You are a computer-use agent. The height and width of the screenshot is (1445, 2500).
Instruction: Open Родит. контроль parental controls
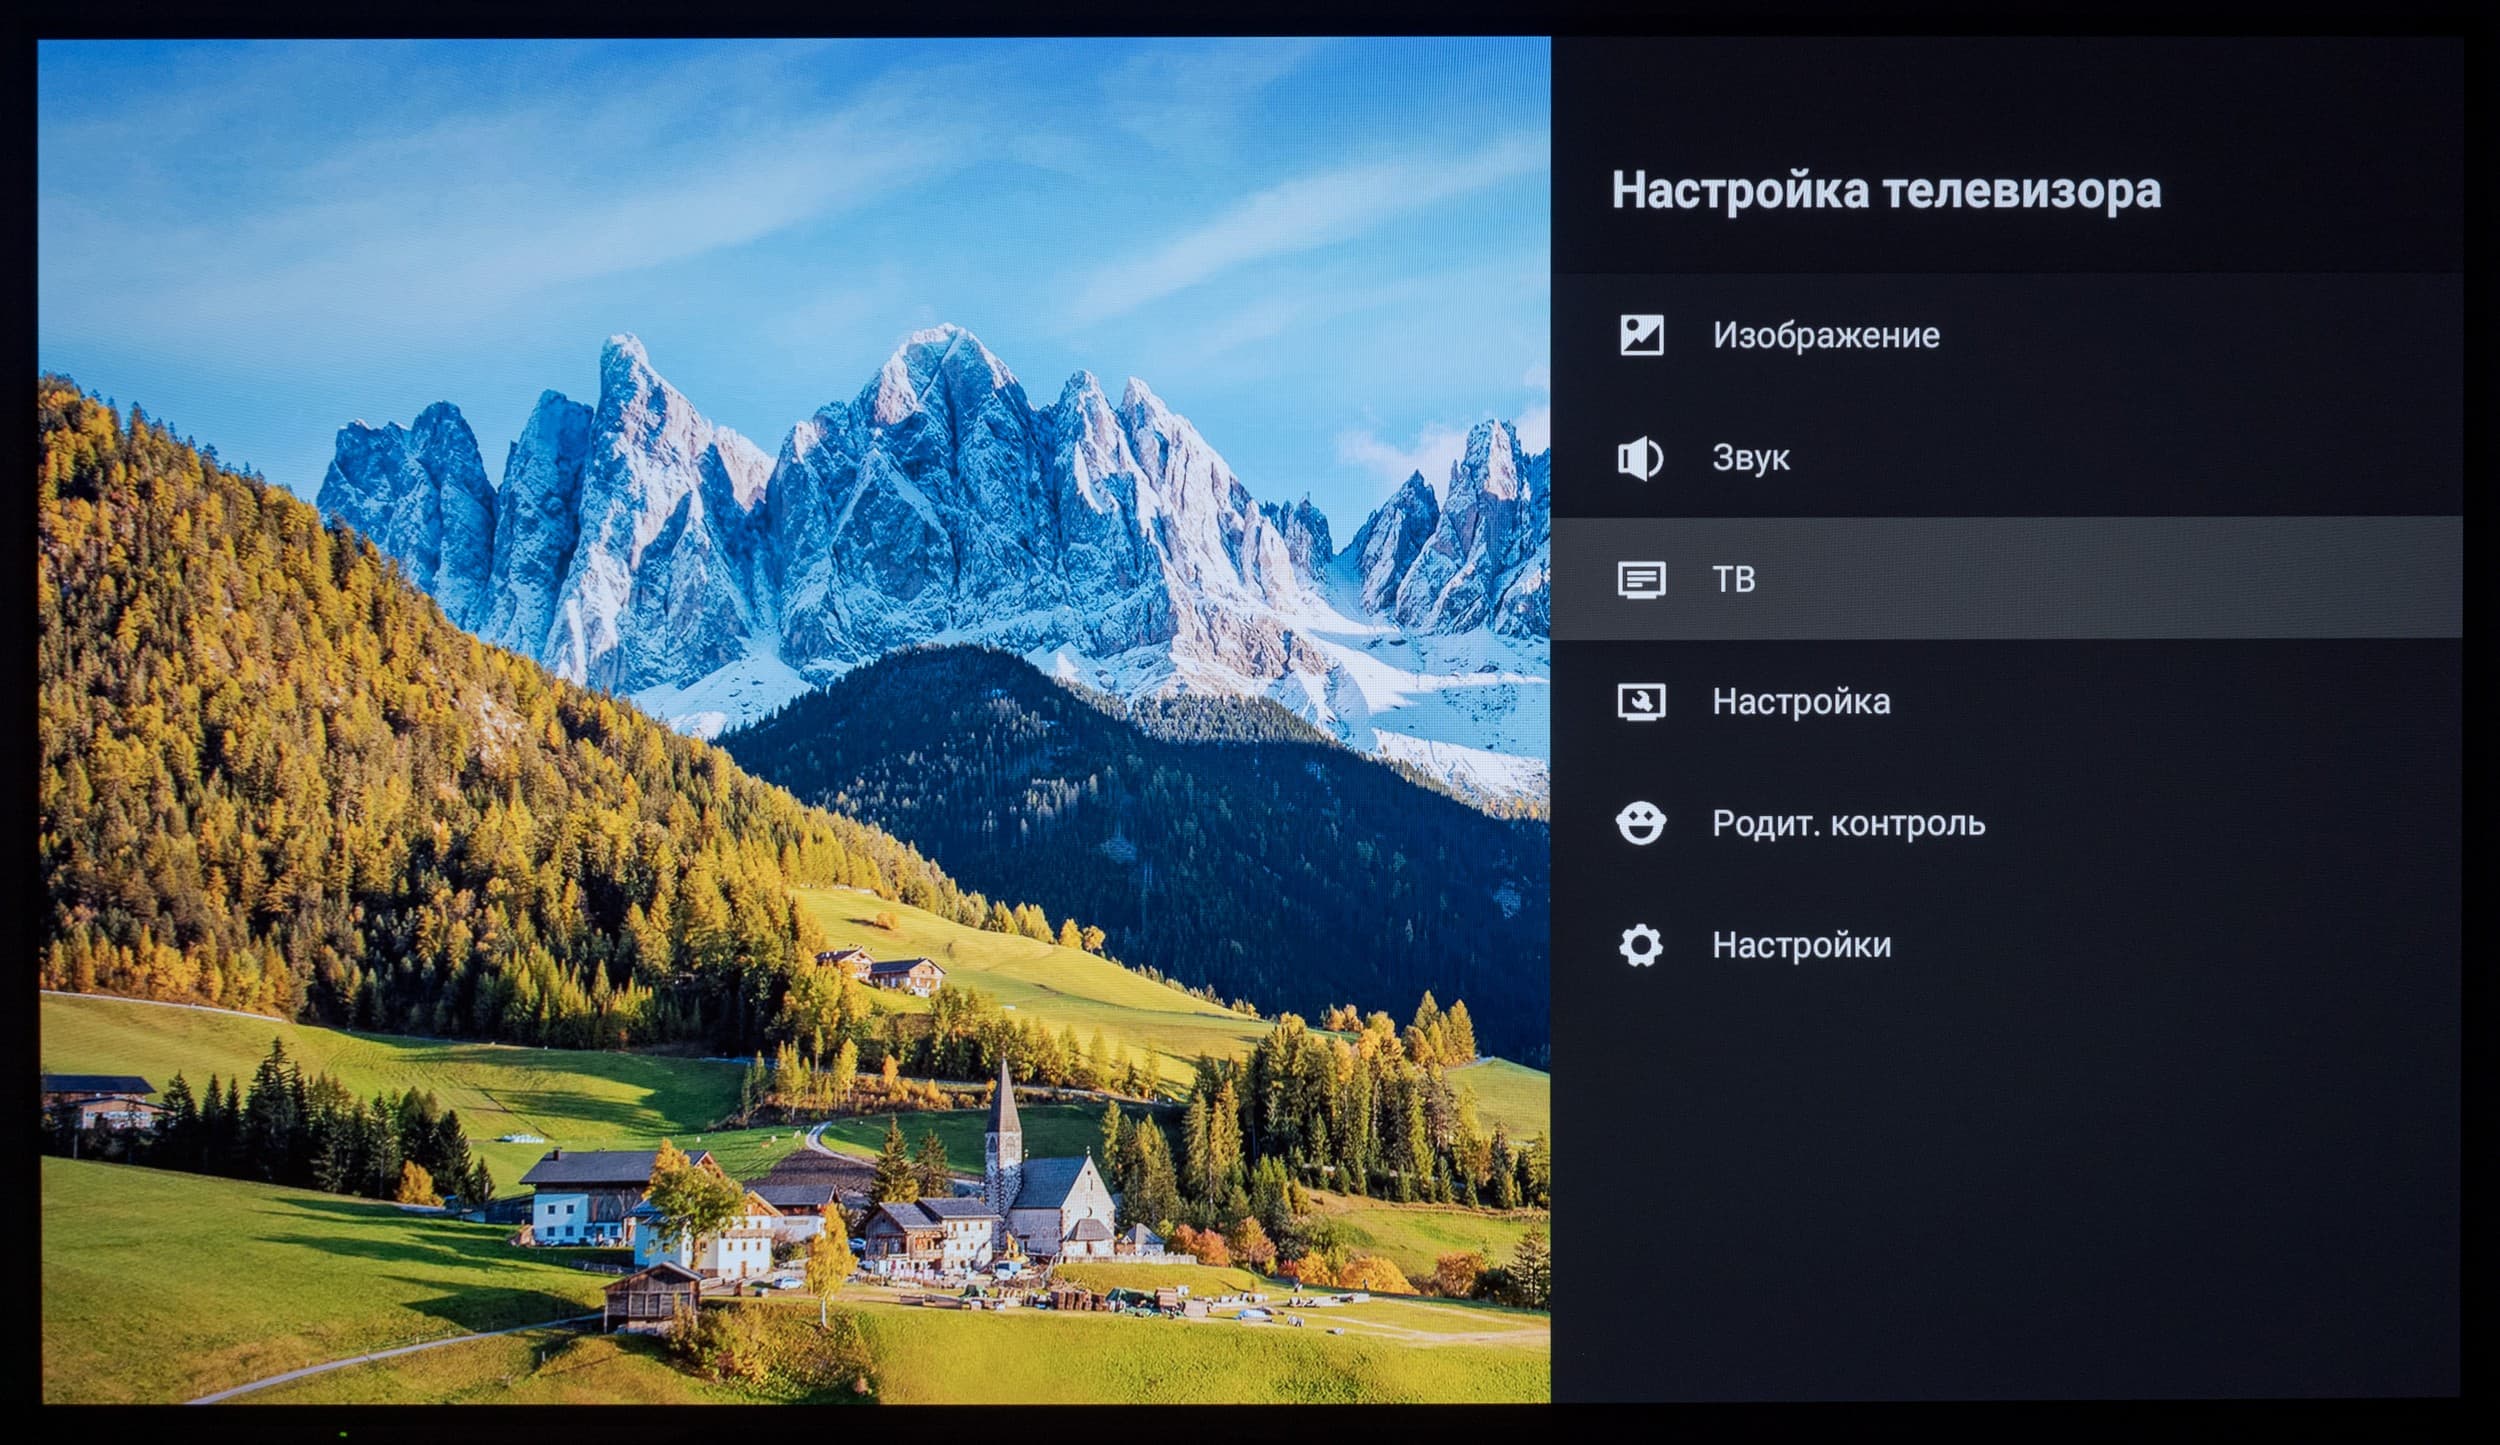[x=1848, y=823]
